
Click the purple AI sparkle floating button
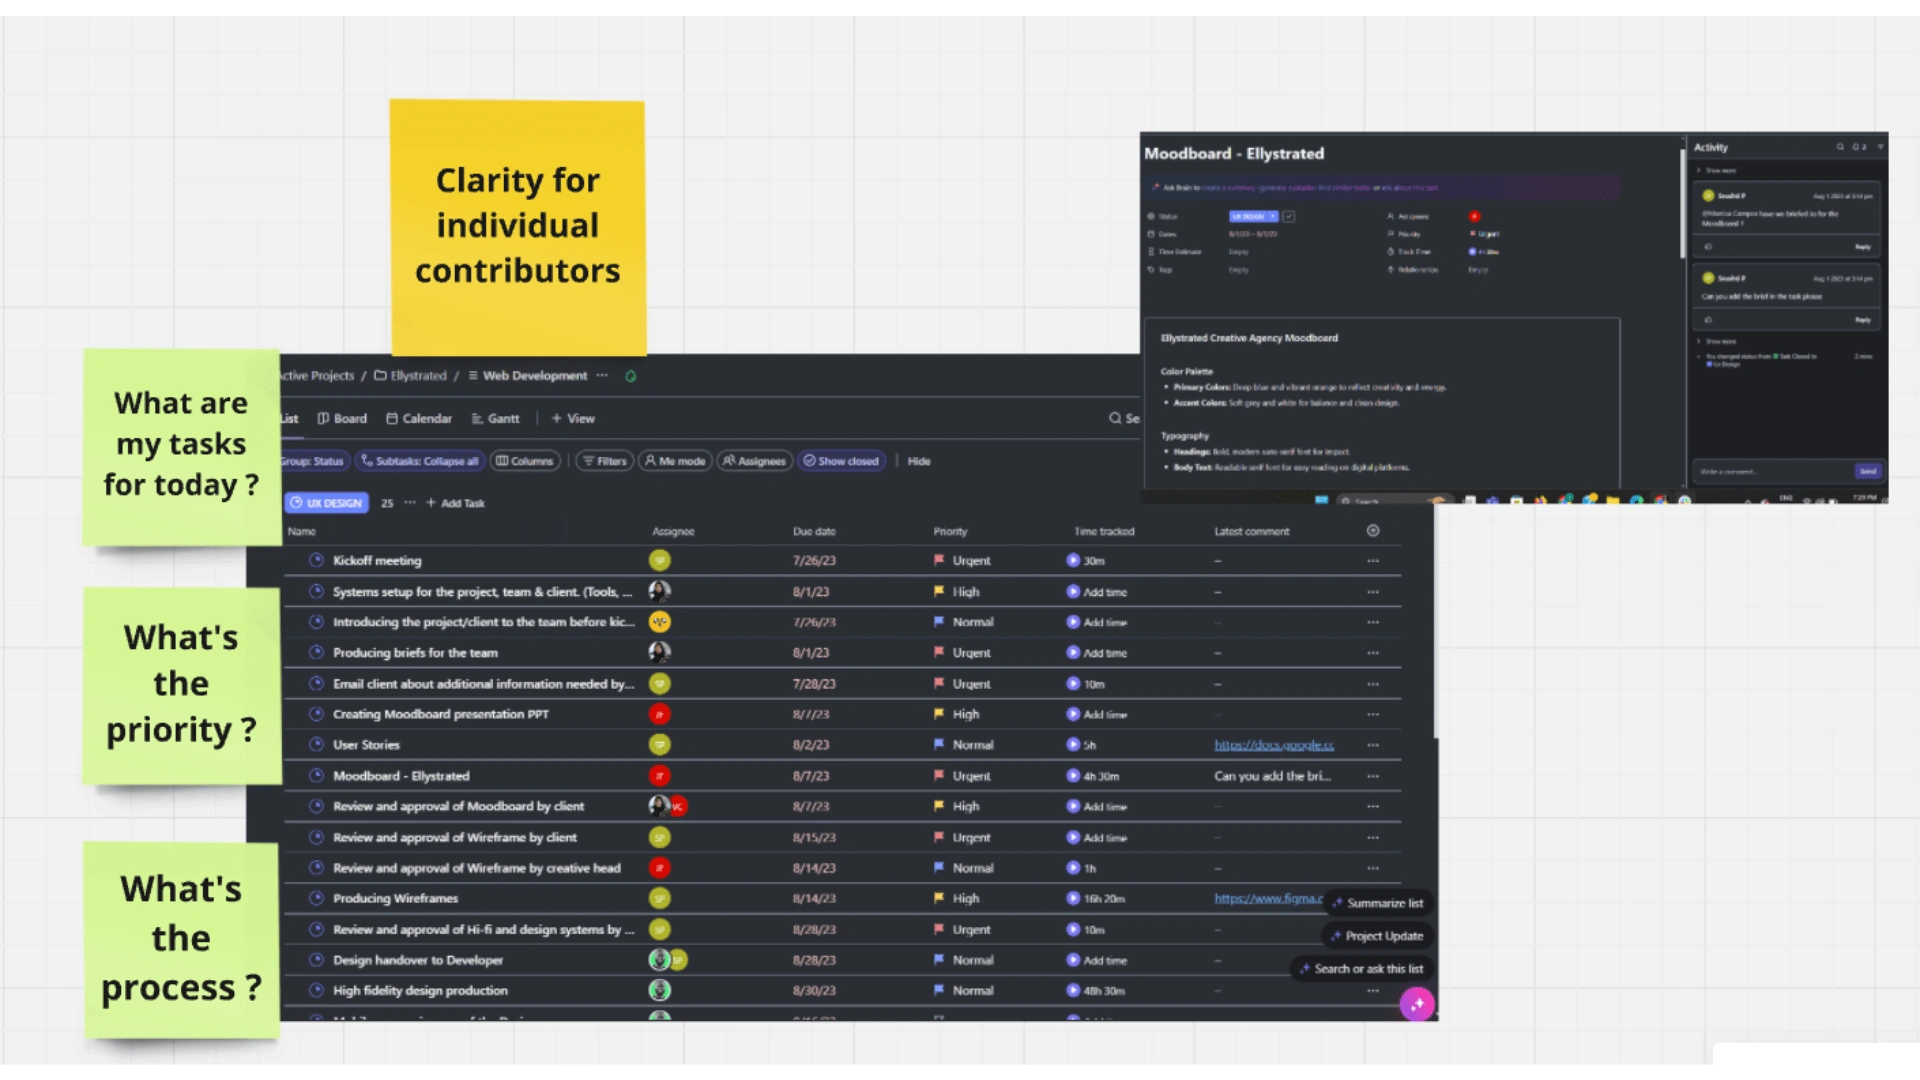tap(1416, 1004)
